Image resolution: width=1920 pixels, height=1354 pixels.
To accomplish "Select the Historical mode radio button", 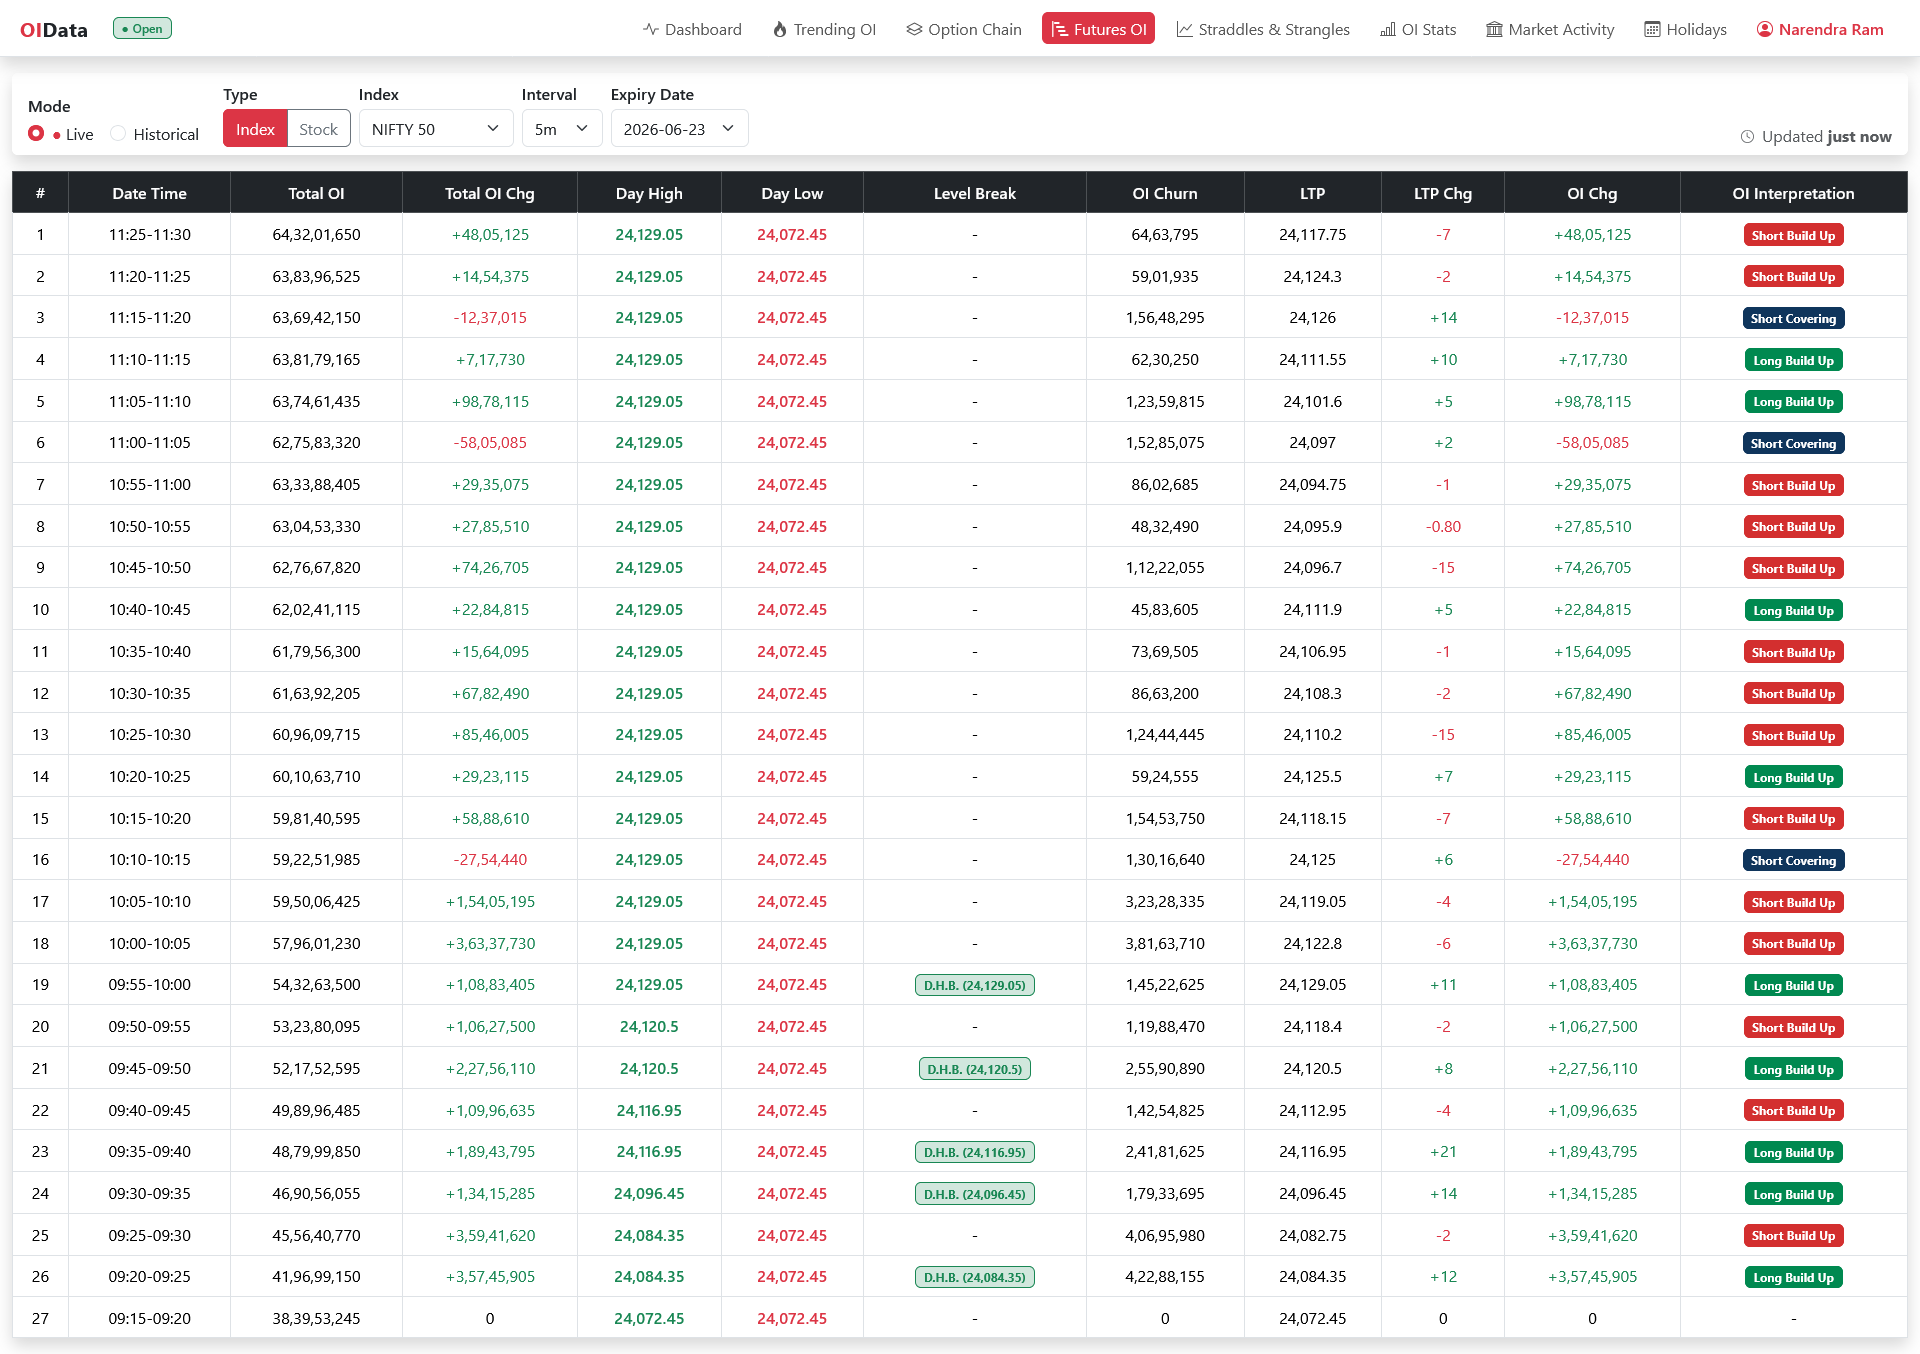I will 118,133.
